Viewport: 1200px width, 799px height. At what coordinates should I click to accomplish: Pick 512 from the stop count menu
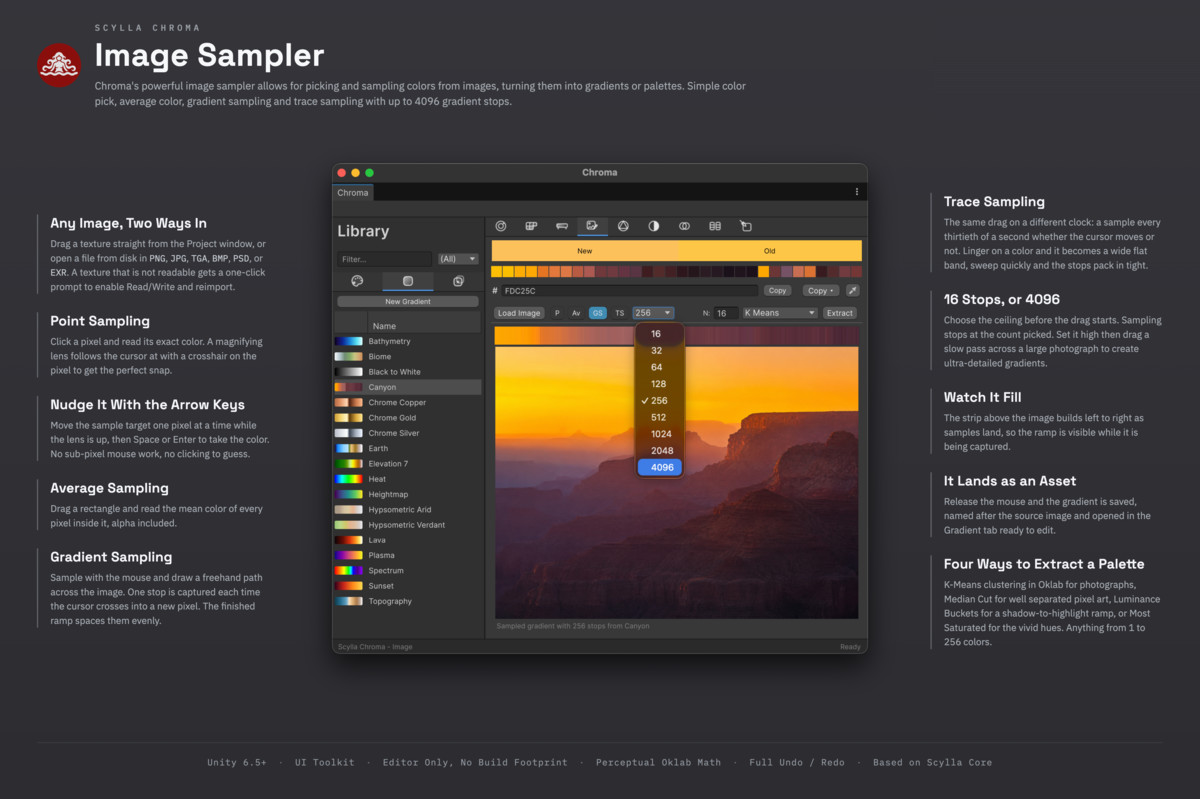tap(660, 417)
